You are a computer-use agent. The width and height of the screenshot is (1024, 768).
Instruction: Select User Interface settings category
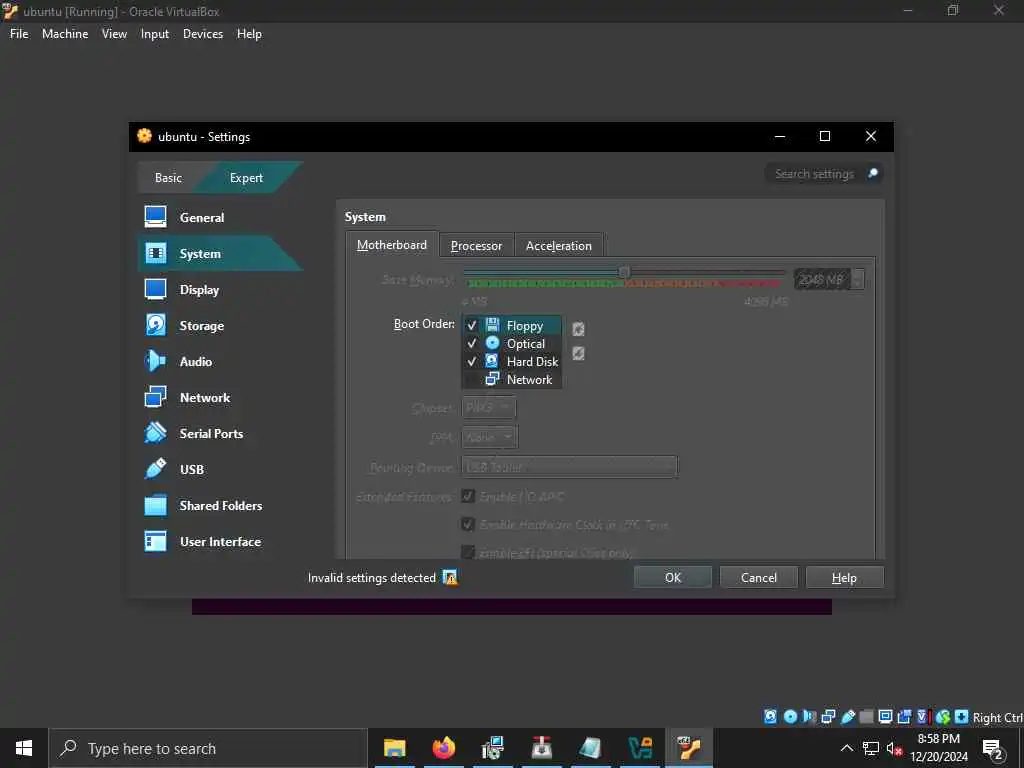click(219, 541)
